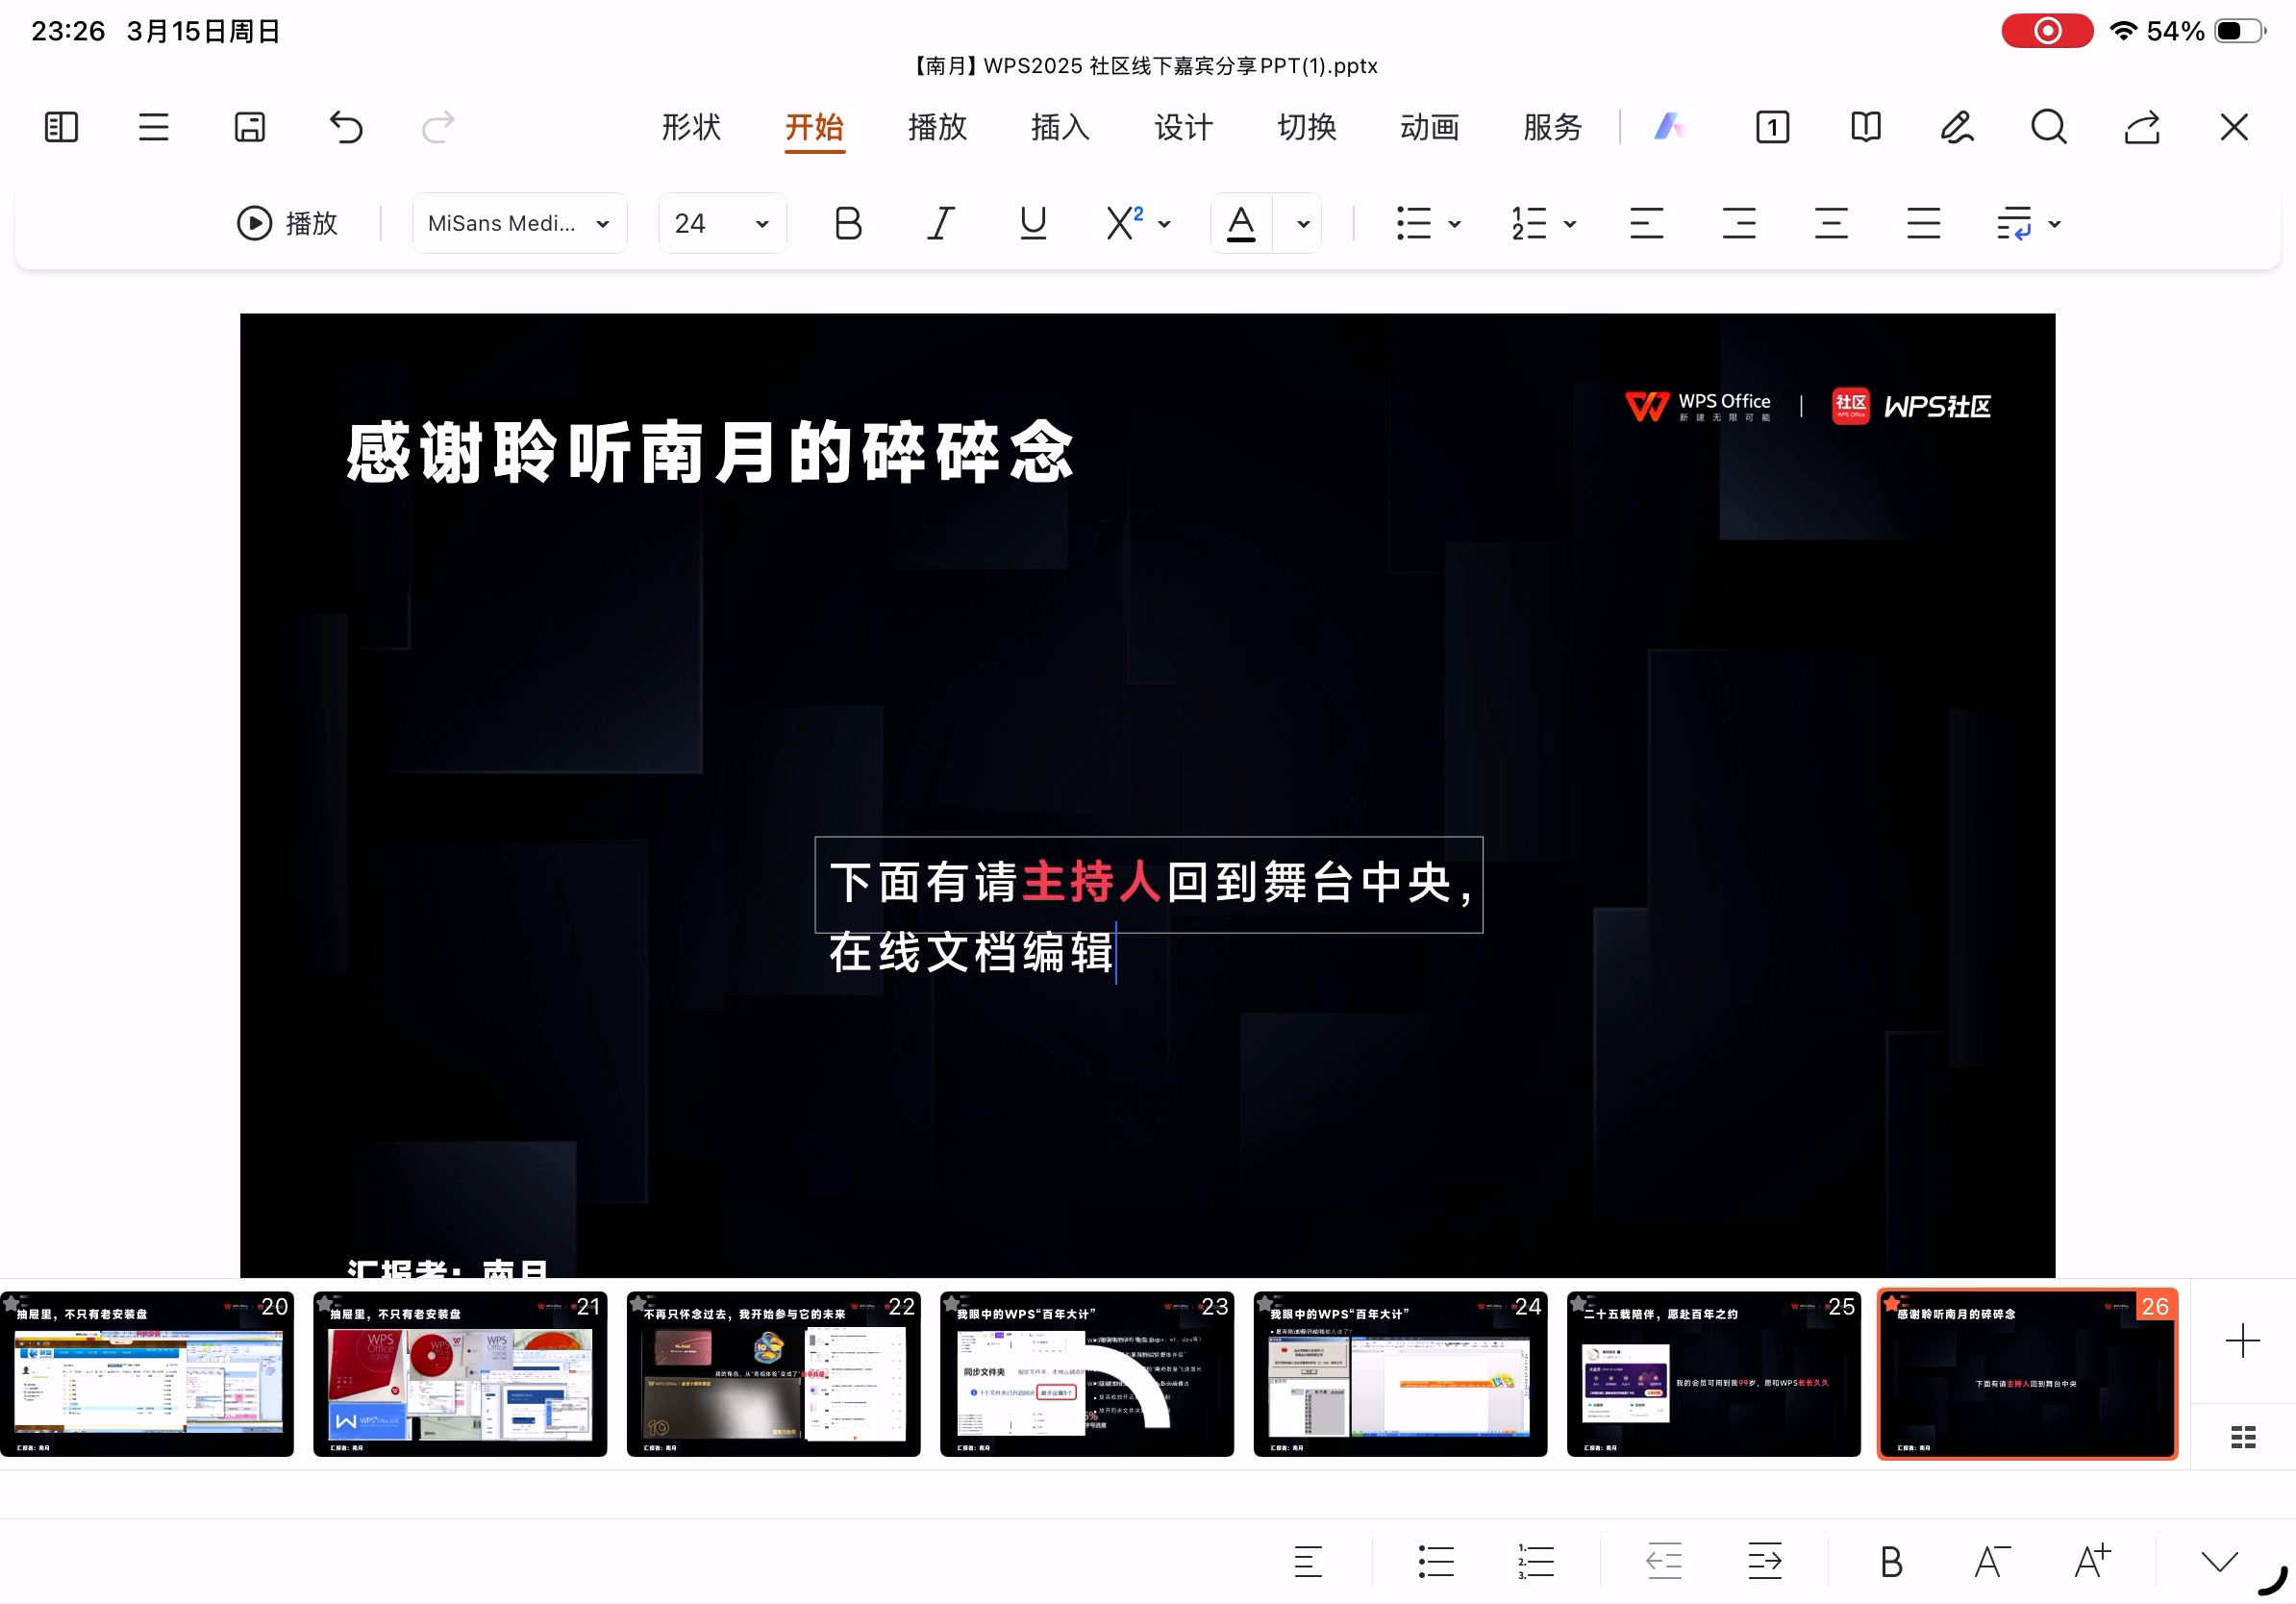Open the reading mode book icon
Viewport: 2296px width, 1604px height.
[1865, 127]
